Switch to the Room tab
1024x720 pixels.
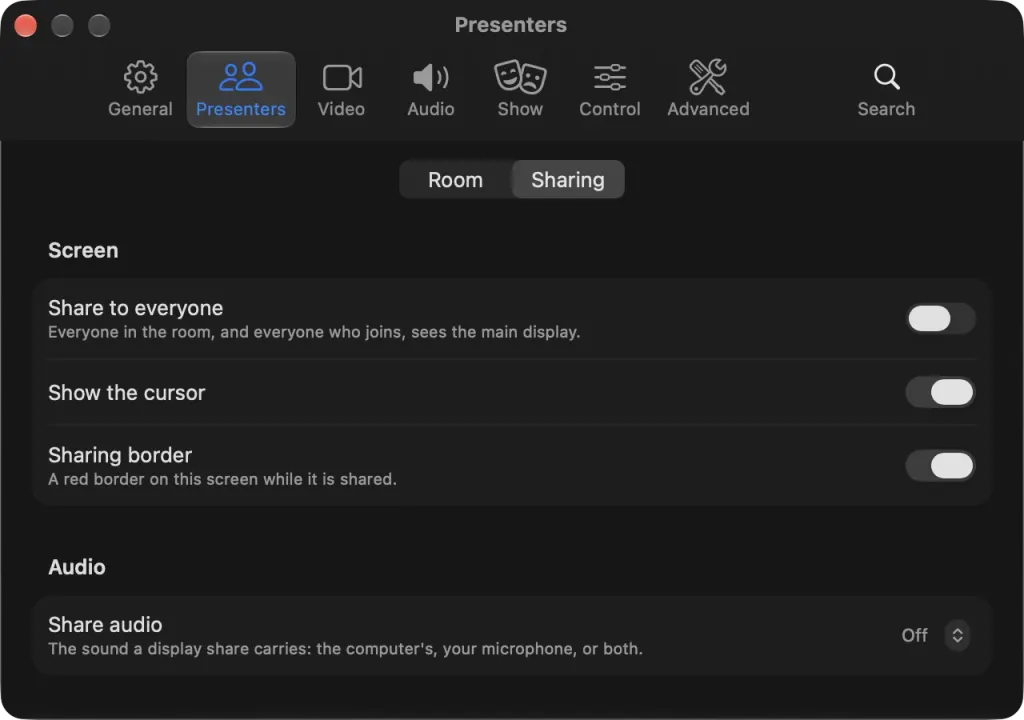[x=455, y=180]
